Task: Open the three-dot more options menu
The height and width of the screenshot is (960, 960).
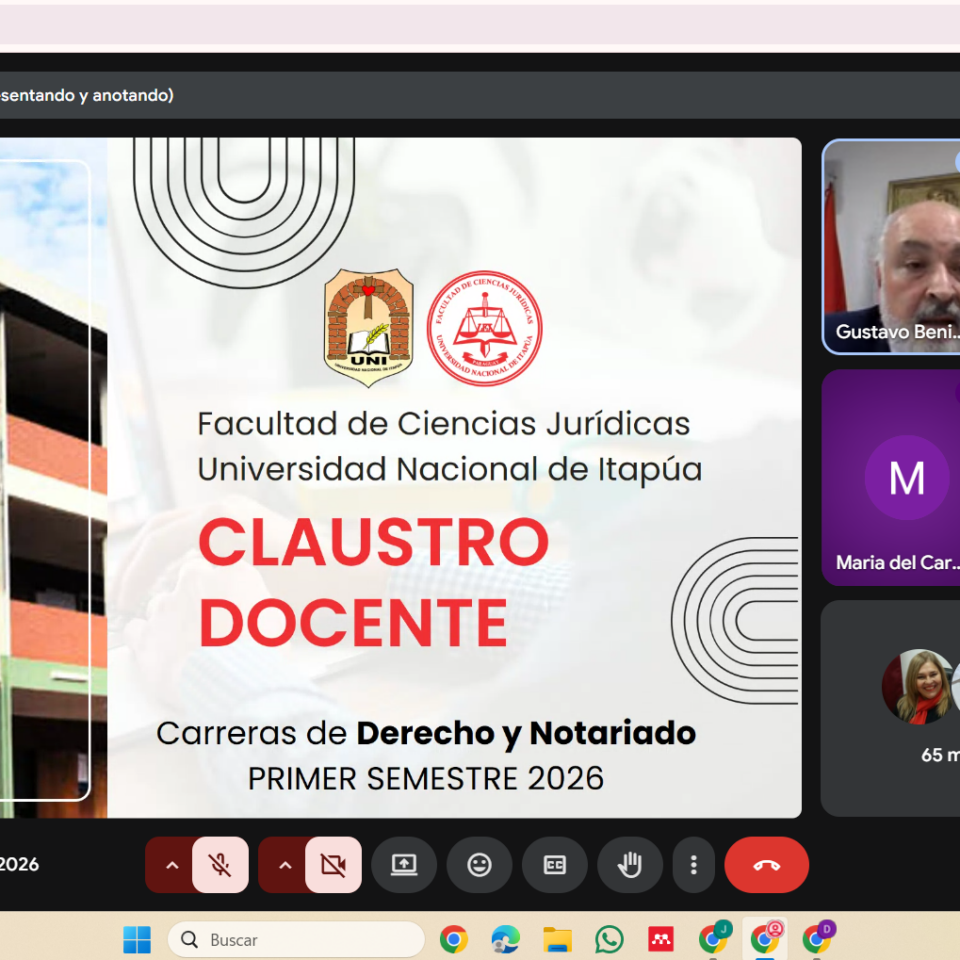Action: [x=694, y=864]
